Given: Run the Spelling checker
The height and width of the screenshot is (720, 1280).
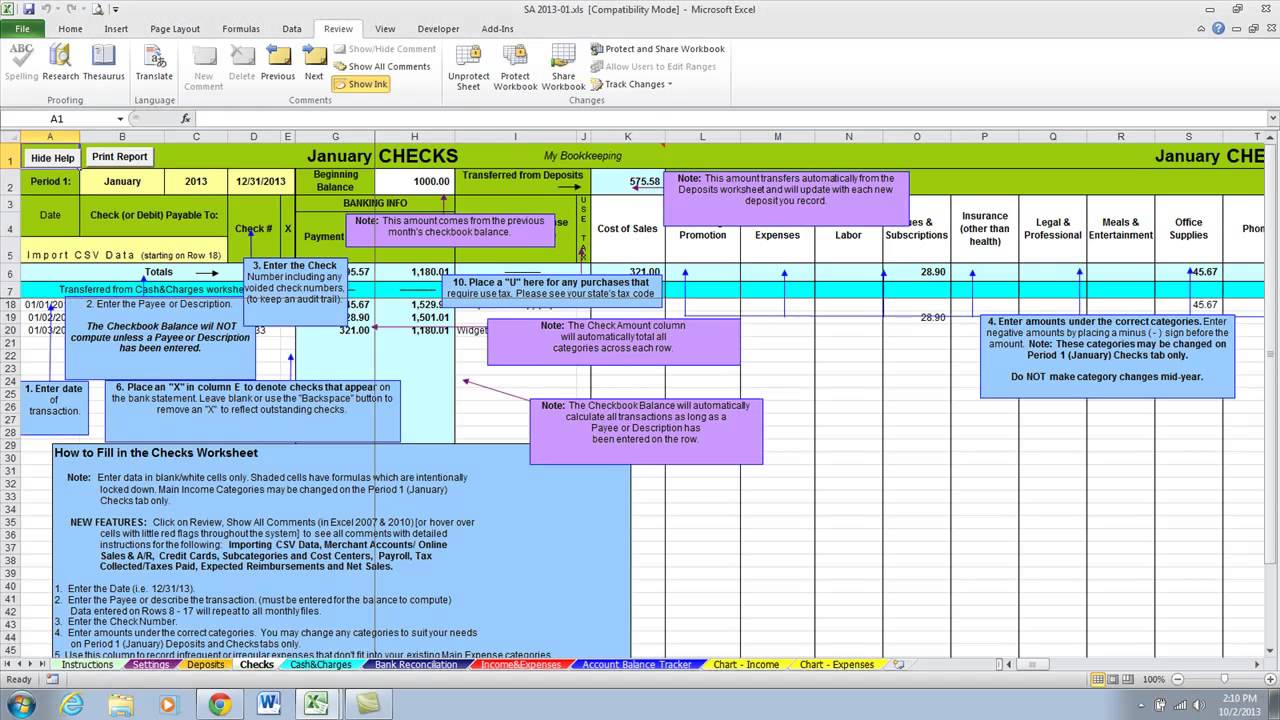Looking at the screenshot, I should [20, 62].
